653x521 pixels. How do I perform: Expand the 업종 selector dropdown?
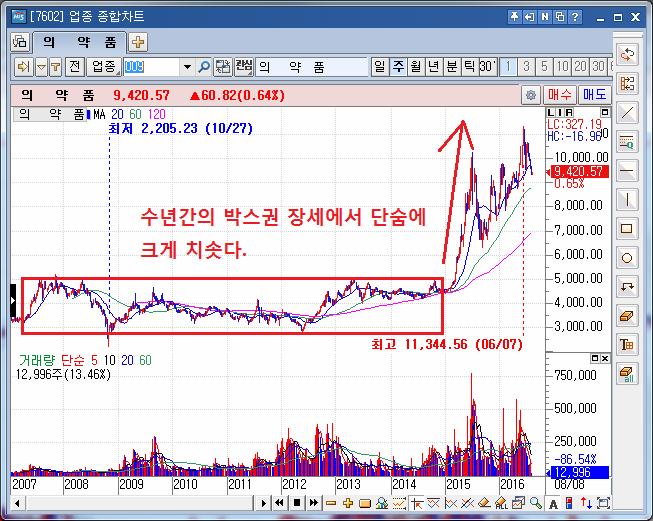(x=103, y=67)
